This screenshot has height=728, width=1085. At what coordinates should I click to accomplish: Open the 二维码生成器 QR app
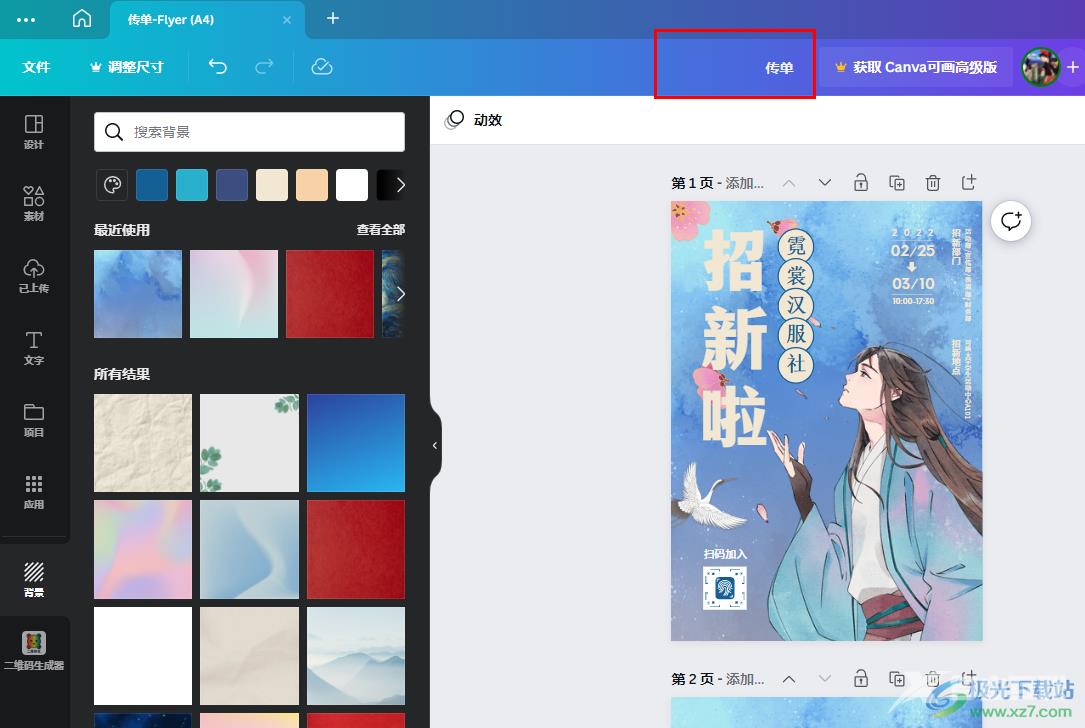(x=34, y=650)
